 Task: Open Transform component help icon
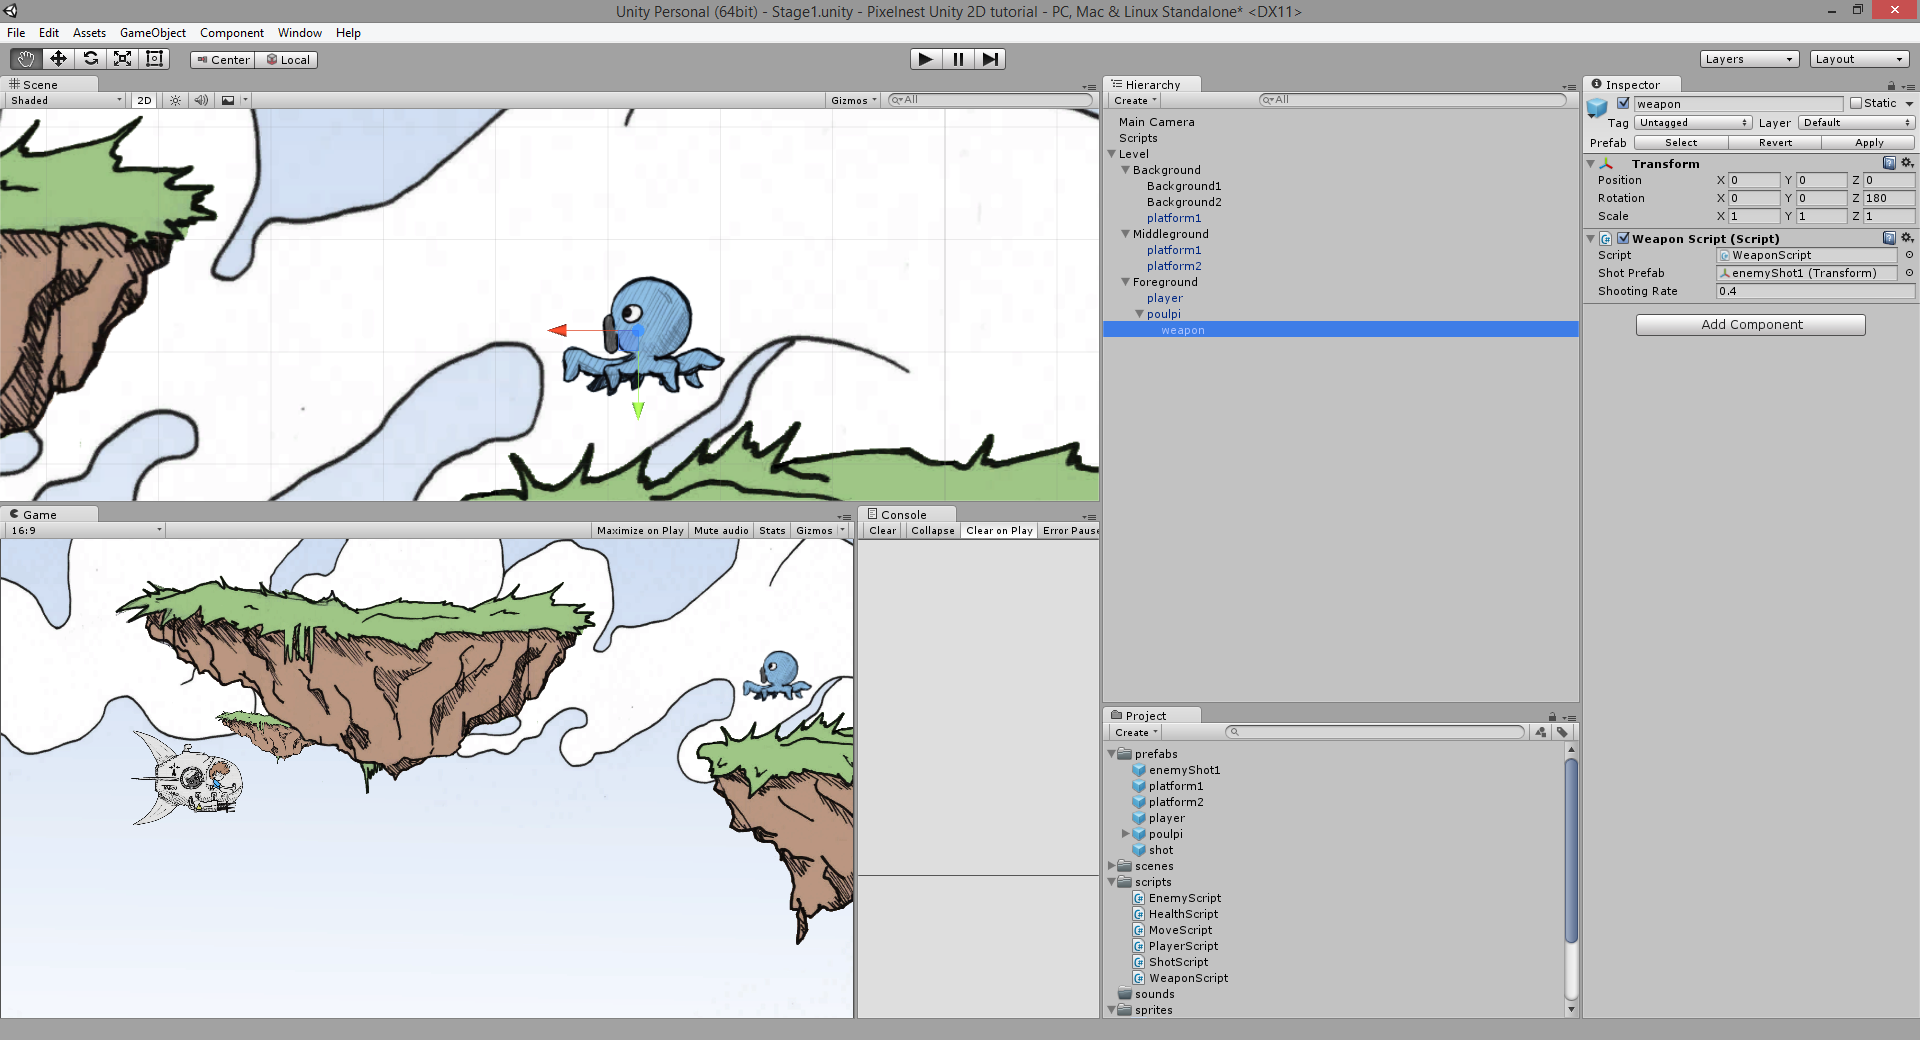pos(1889,163)
